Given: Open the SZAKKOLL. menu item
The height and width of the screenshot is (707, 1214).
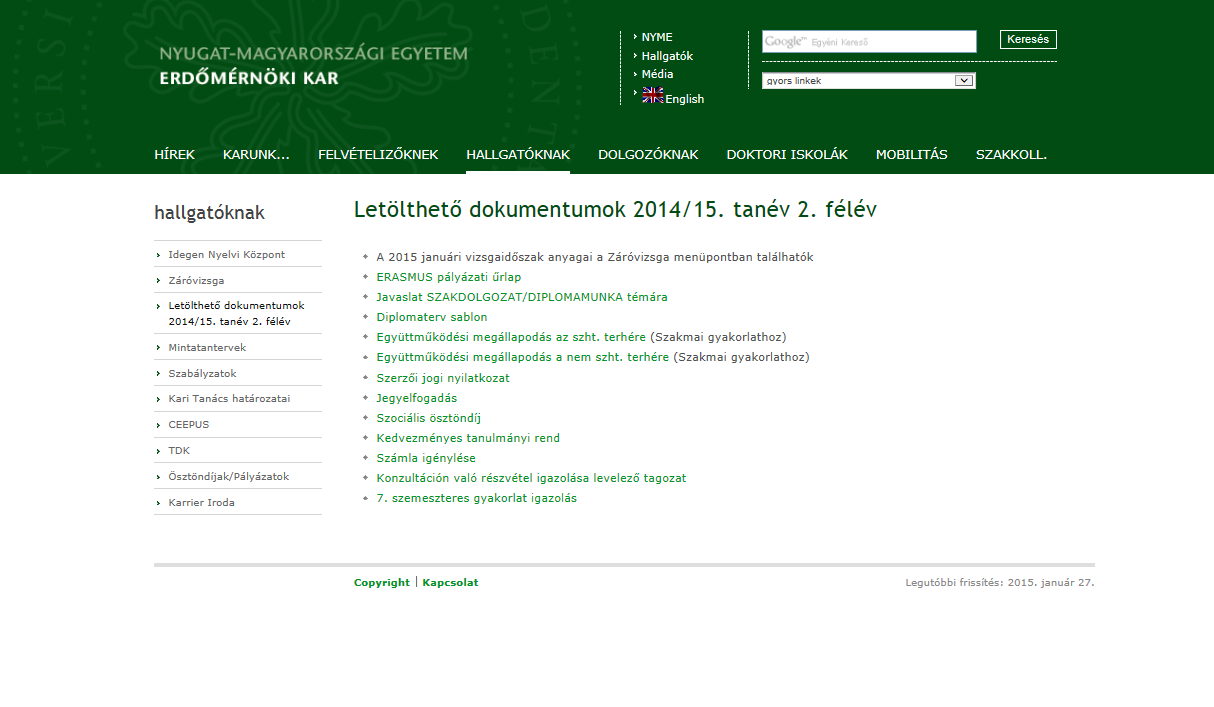Looking at the screenshot, I should pyautogui.click(x=1011, y=154).
